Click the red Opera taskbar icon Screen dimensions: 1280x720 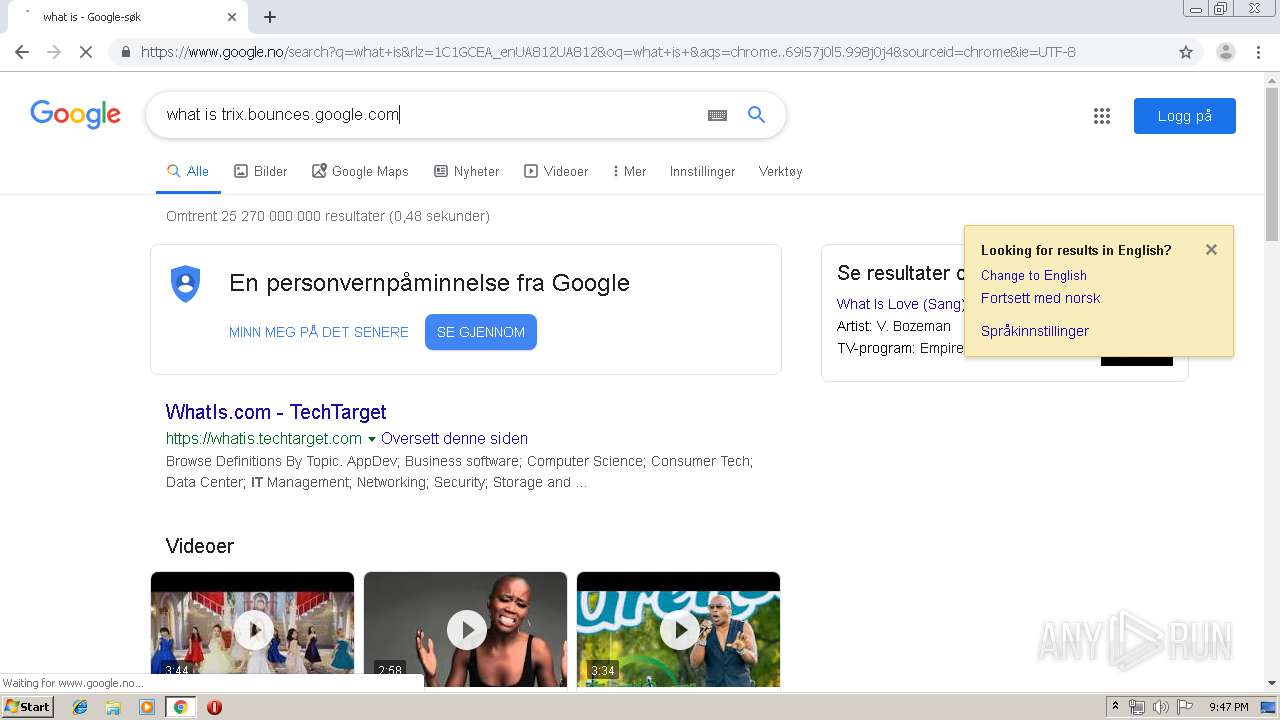click(214, 707)
